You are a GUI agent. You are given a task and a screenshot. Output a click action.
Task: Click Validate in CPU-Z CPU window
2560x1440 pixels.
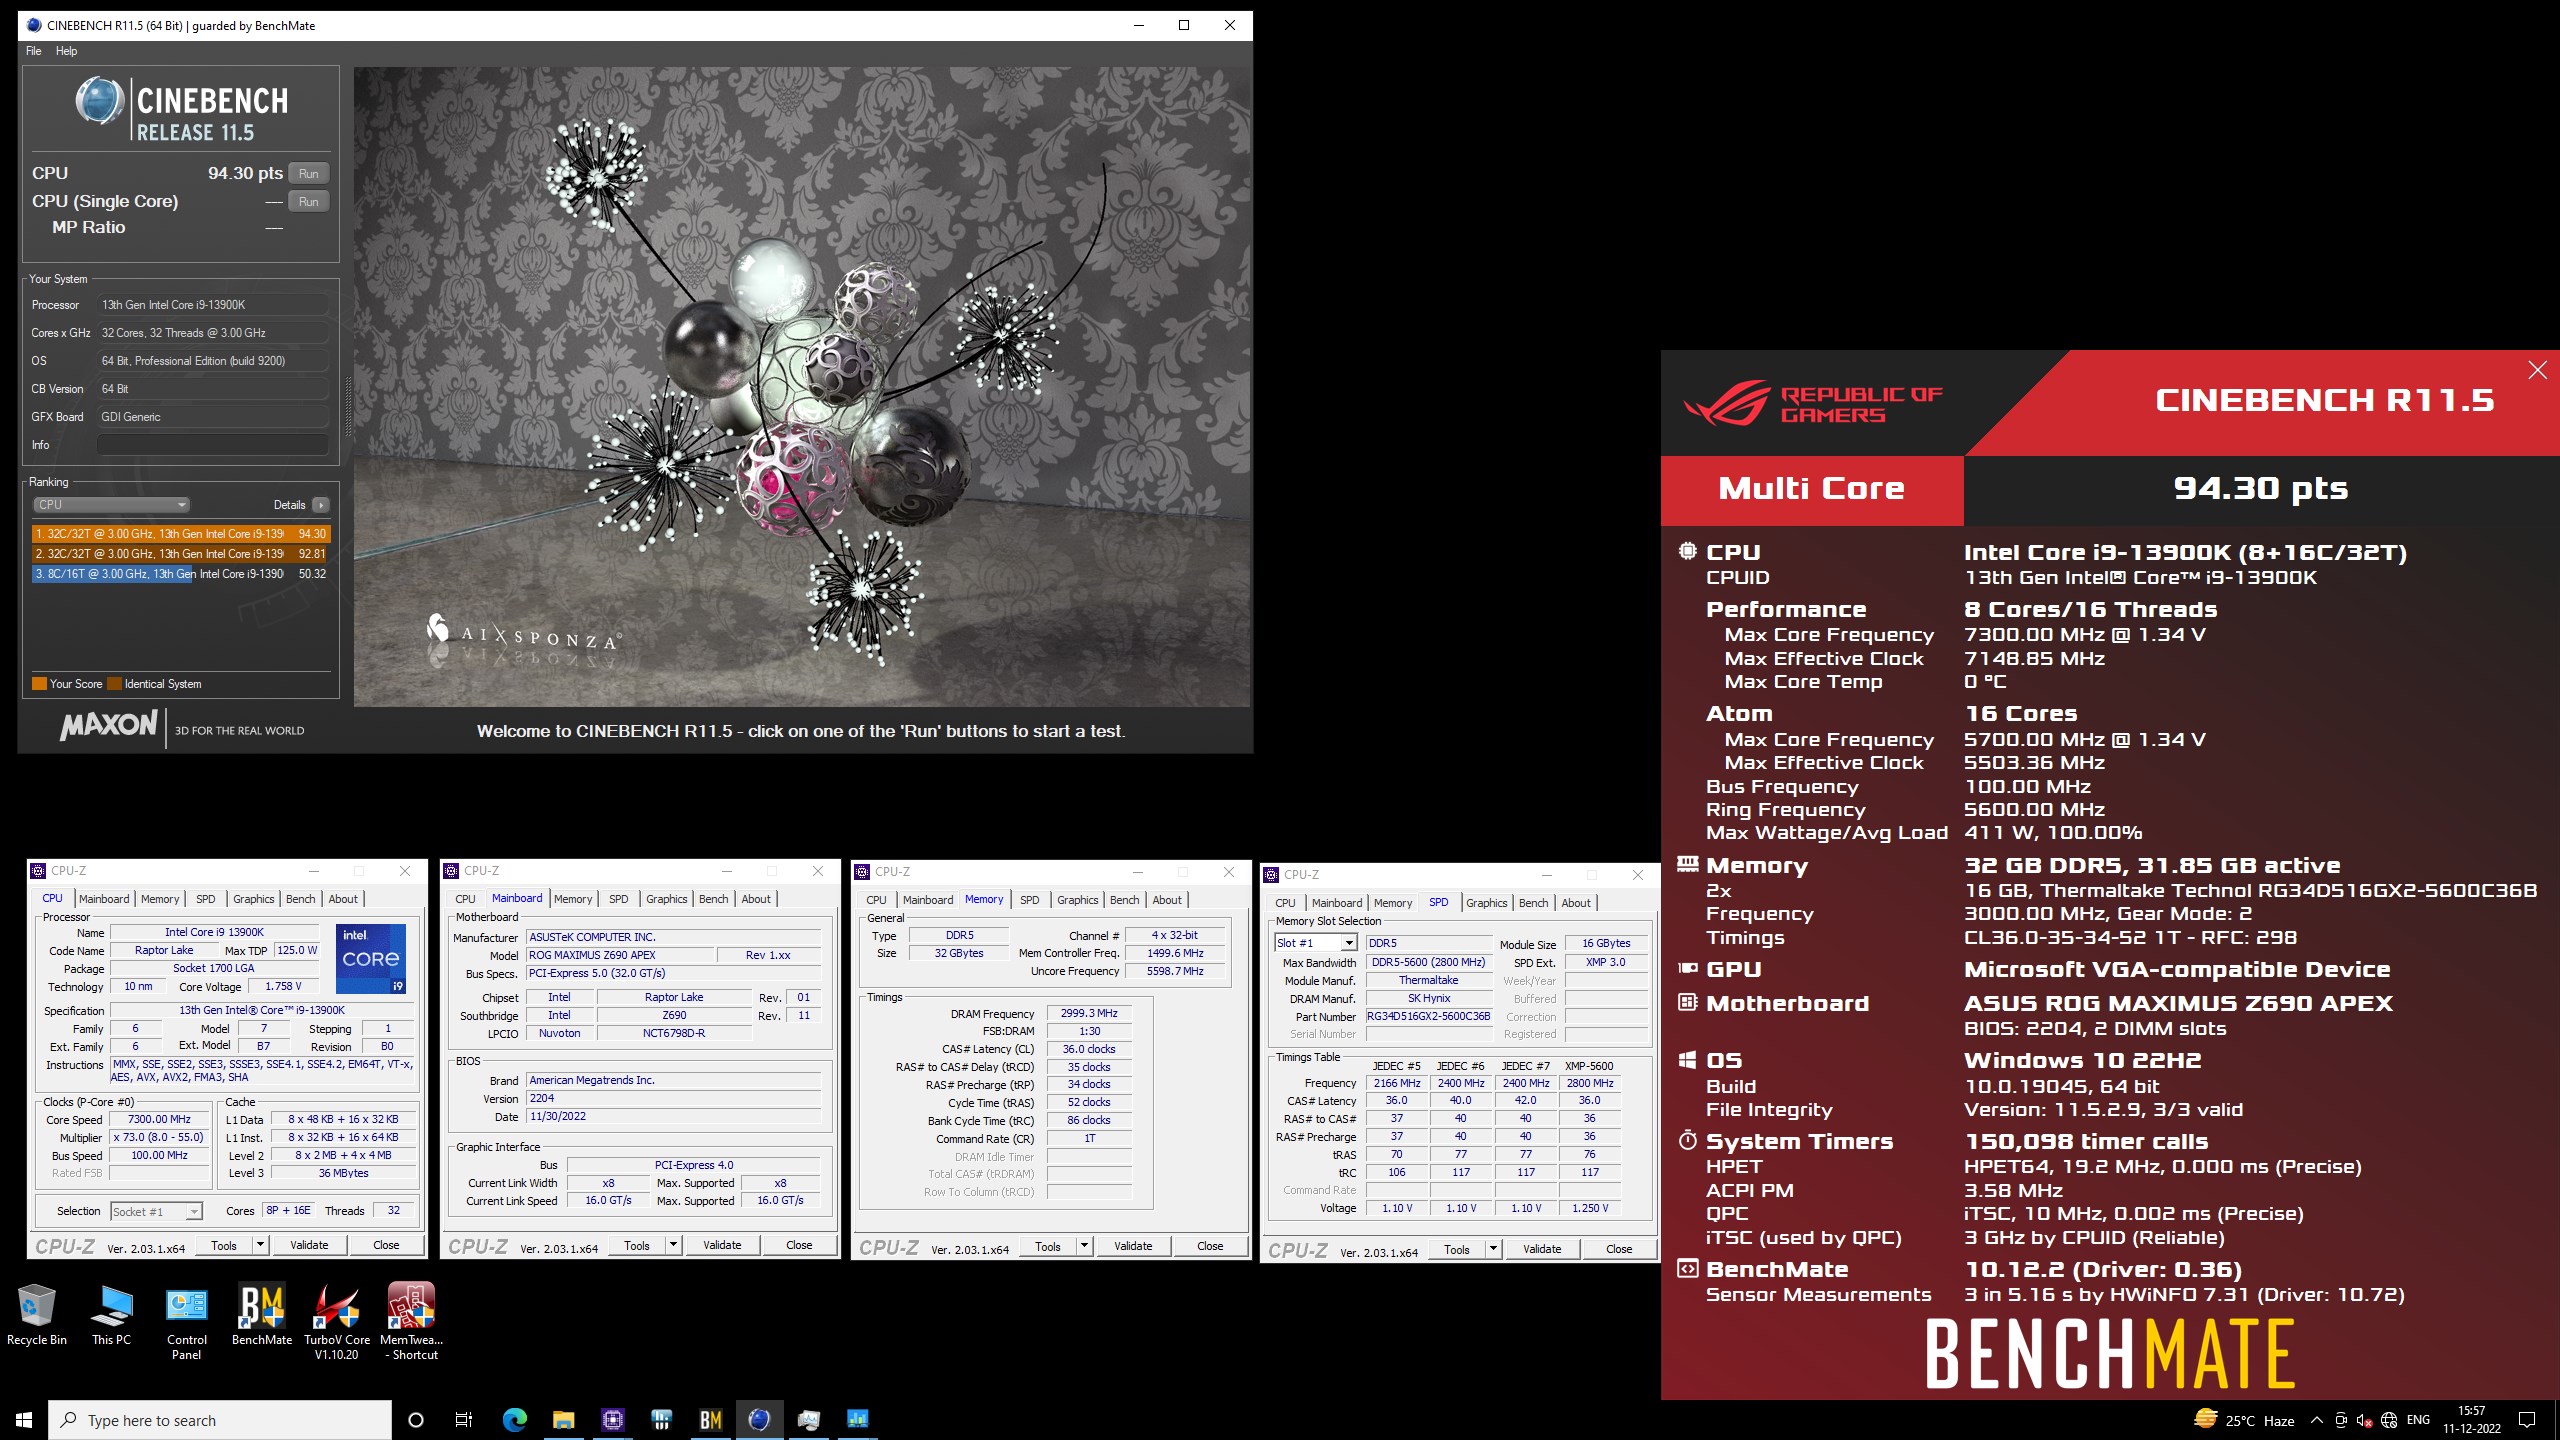pyautogui.click(x=309, y=1245)
